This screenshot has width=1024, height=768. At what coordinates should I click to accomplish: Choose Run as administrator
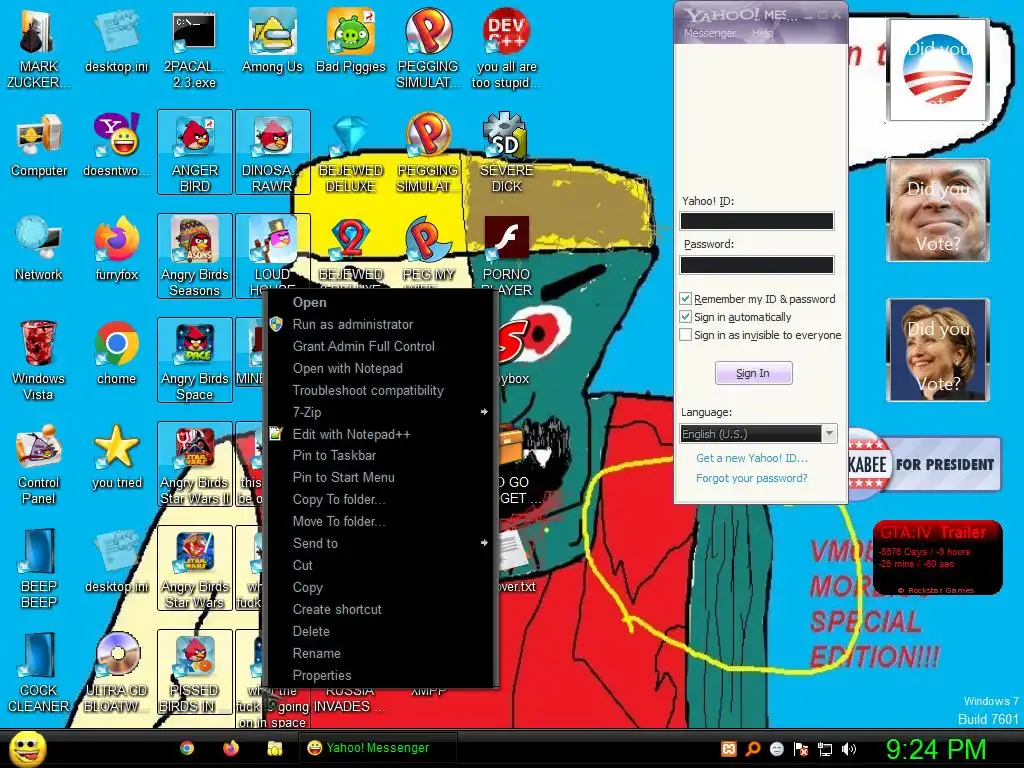[x=381, y=324]
